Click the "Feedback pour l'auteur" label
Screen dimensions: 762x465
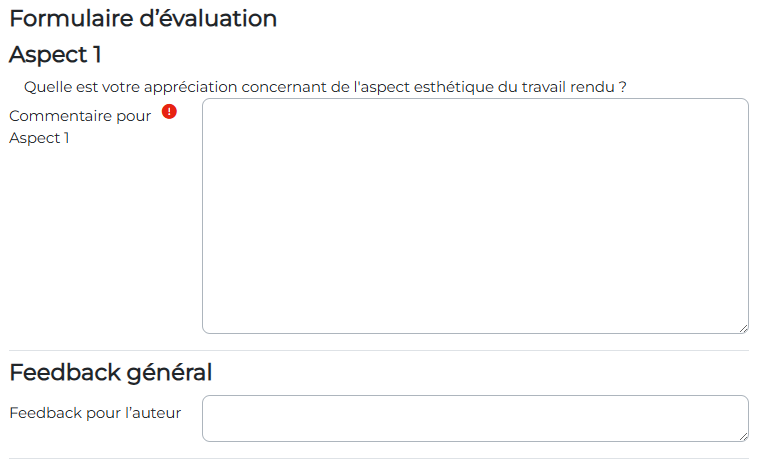click(95, 412)
